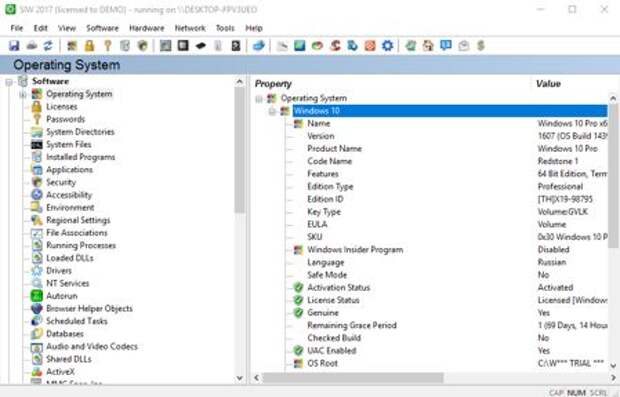The width and height of the screenshot is (620, 397).
Task: Click the padlock Licenses toolbar icon
Action: click(x=90, y=46)
